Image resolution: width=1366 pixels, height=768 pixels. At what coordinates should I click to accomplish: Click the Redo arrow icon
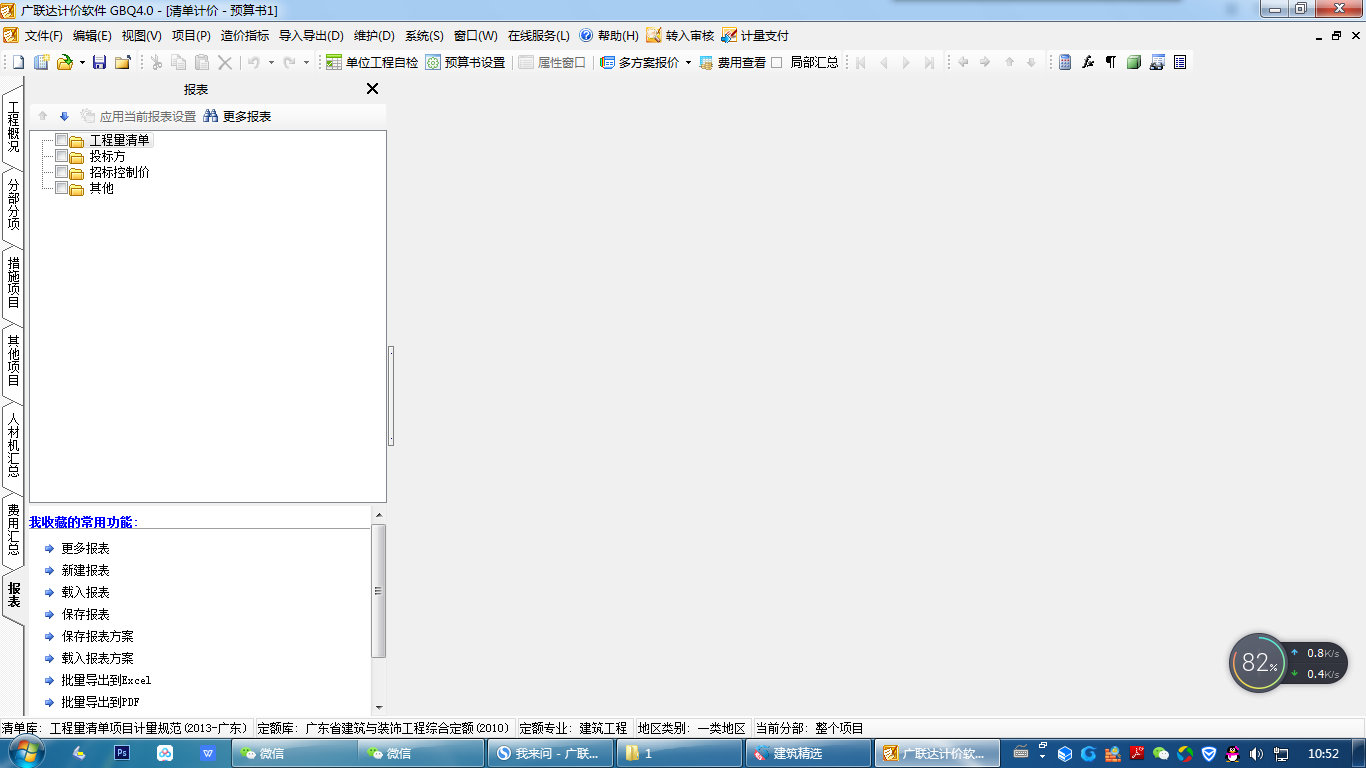289,62
